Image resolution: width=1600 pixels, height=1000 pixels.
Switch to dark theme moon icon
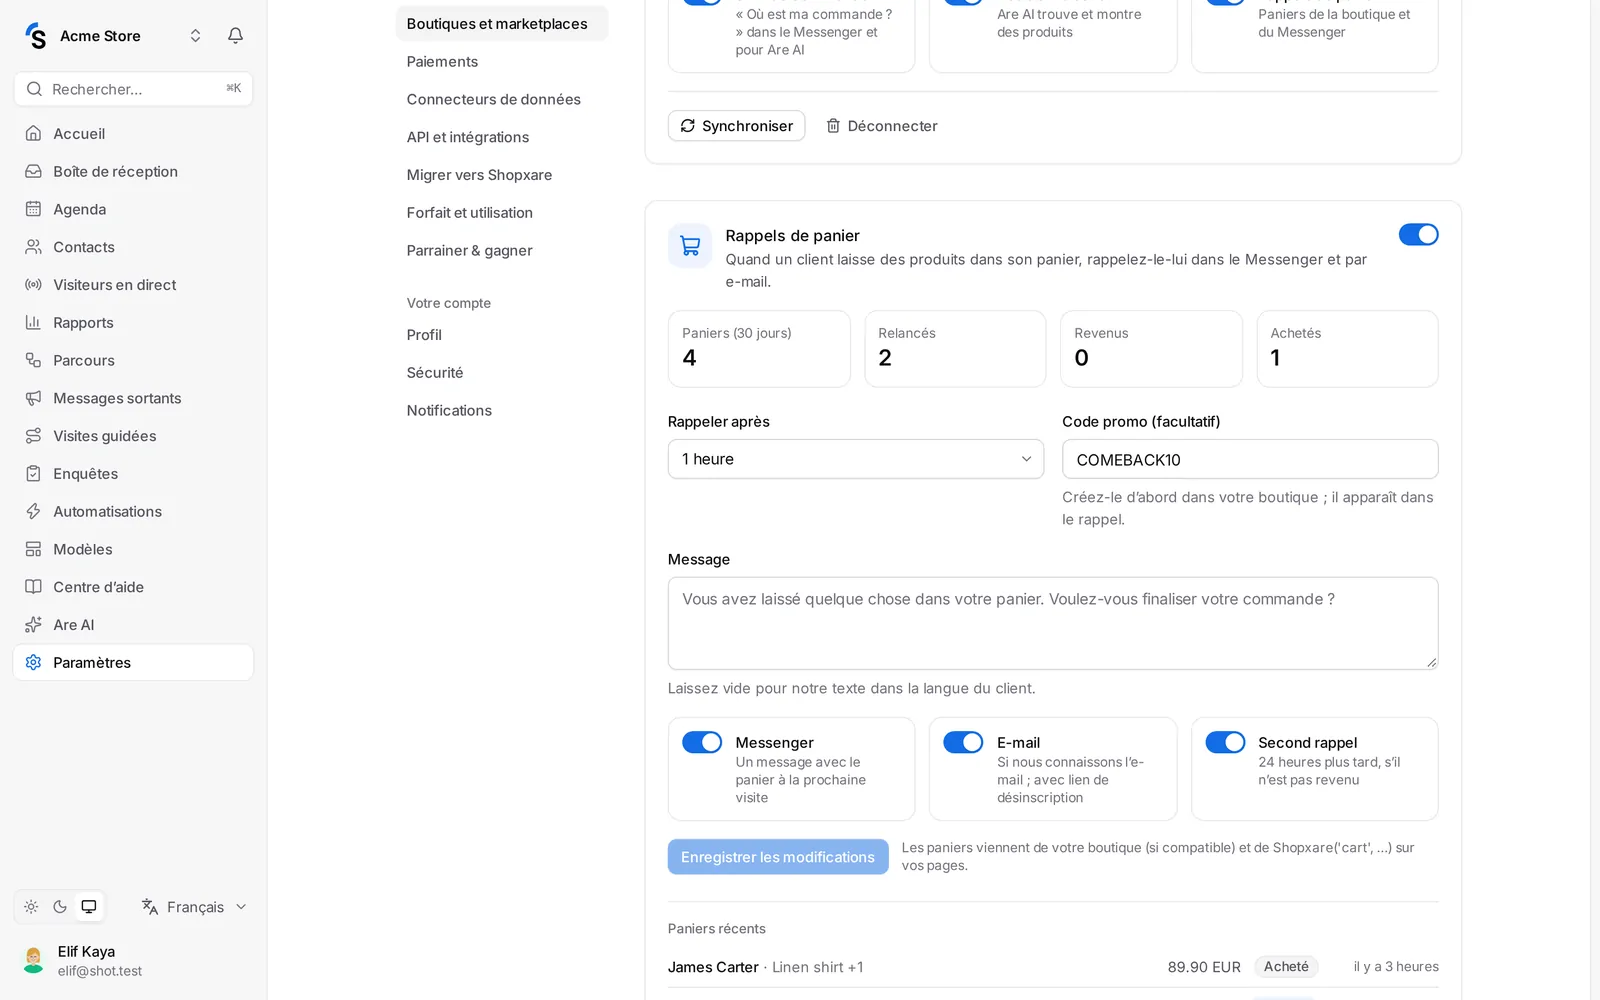click(x=60, y=907)
